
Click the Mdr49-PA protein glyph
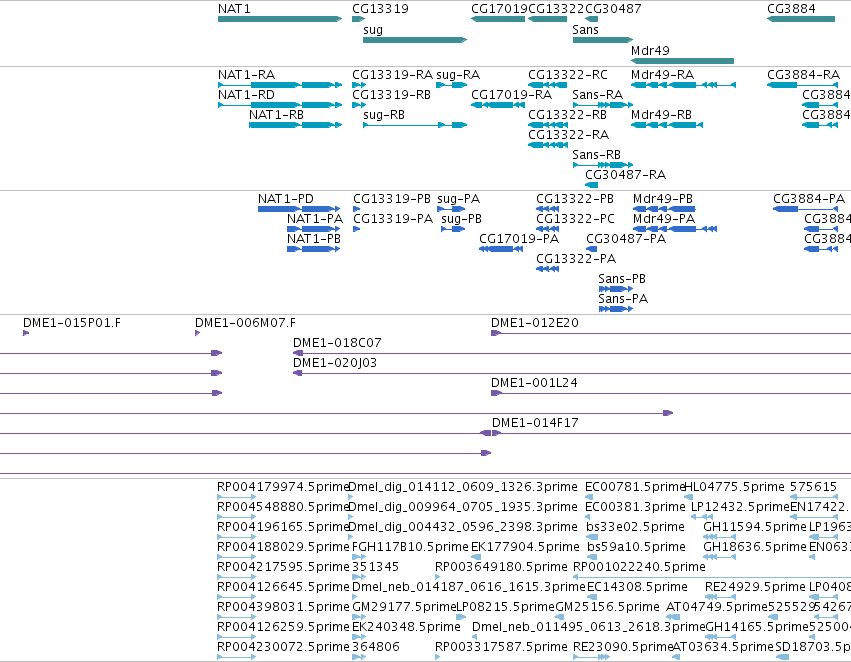click(x=675, y=229)
